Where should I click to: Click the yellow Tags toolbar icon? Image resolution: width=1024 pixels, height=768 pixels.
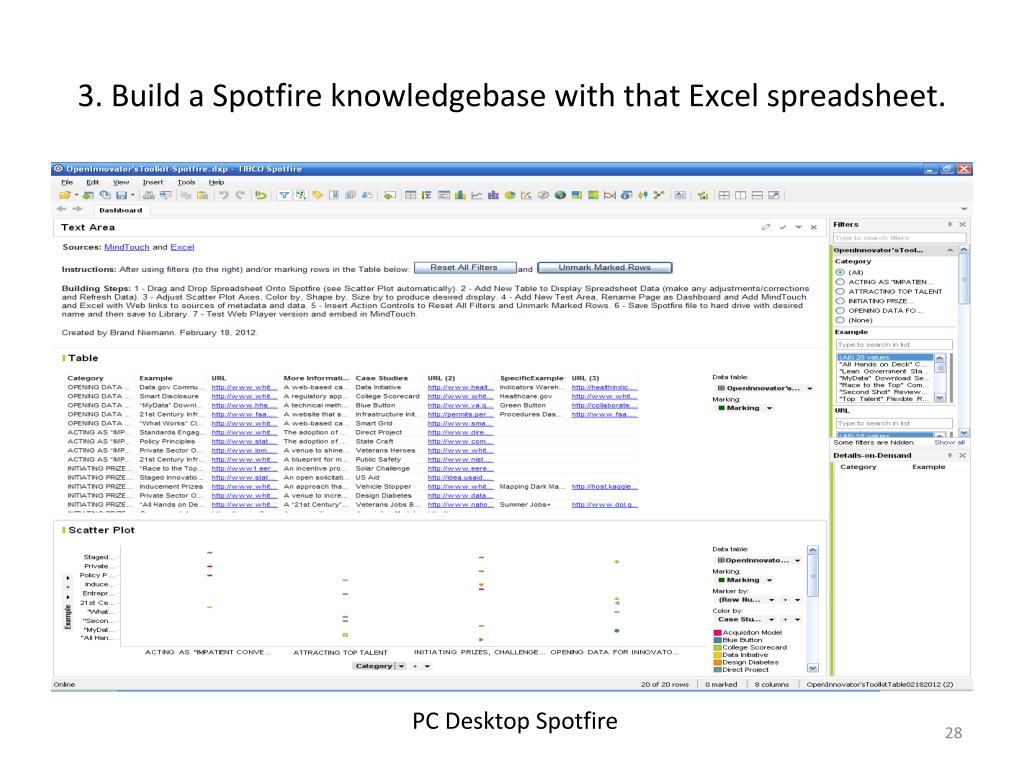pyautogui.click(x=317, y=195)
